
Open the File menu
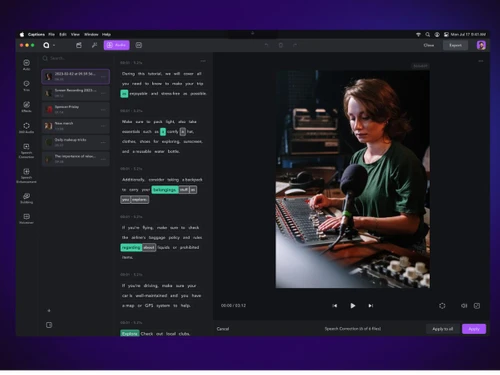51,34
